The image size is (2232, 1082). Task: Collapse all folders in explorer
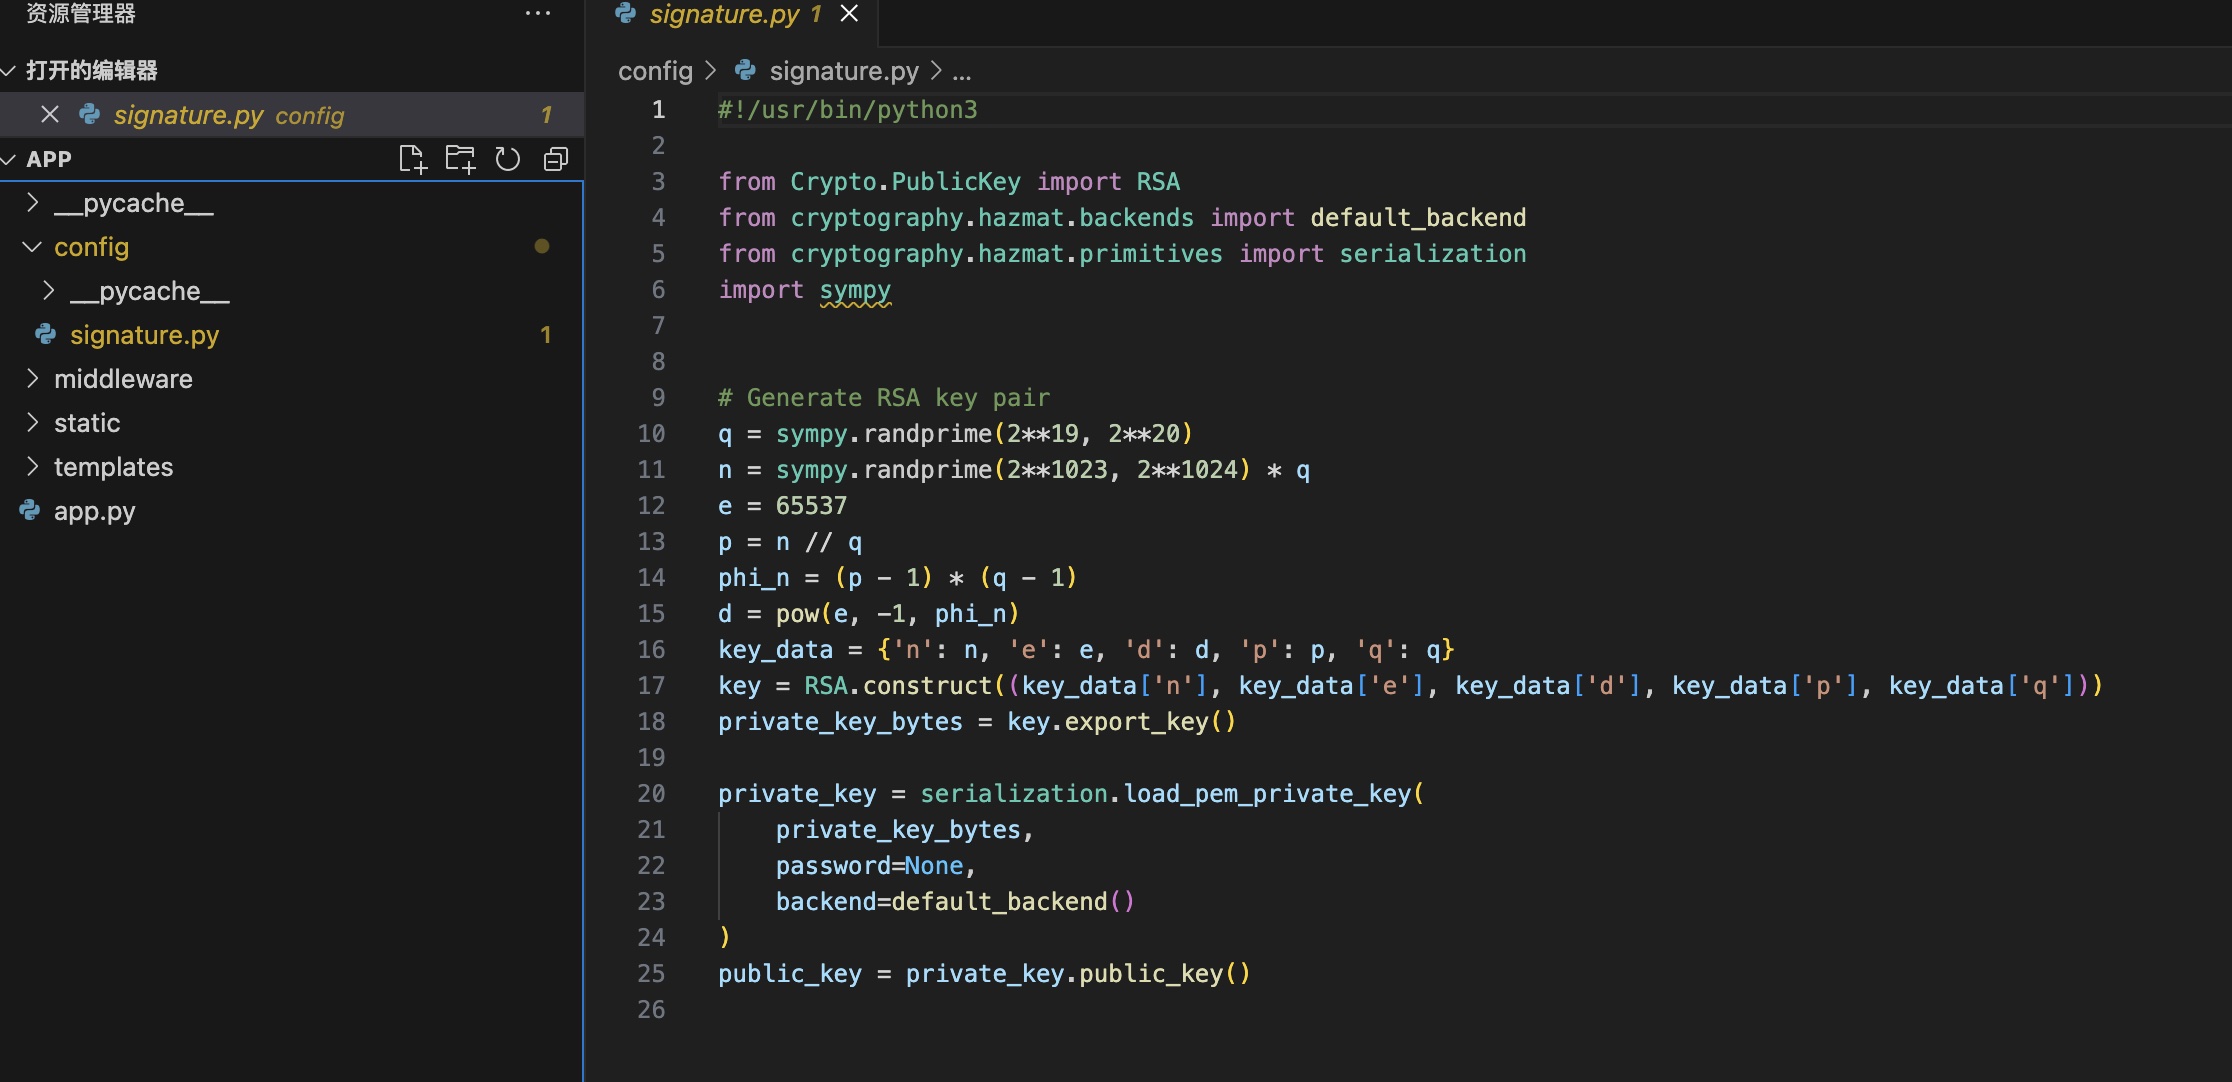tap(556, 159)
